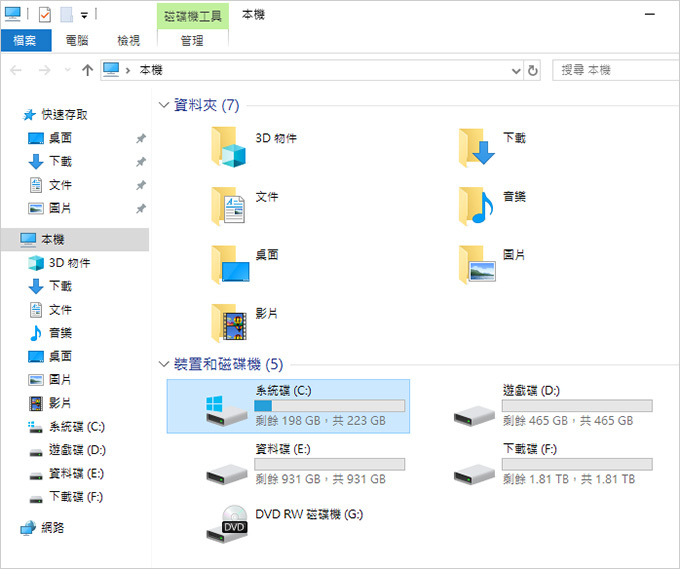Open quick access toolbar customize dropdown

[x=84, y=16]
